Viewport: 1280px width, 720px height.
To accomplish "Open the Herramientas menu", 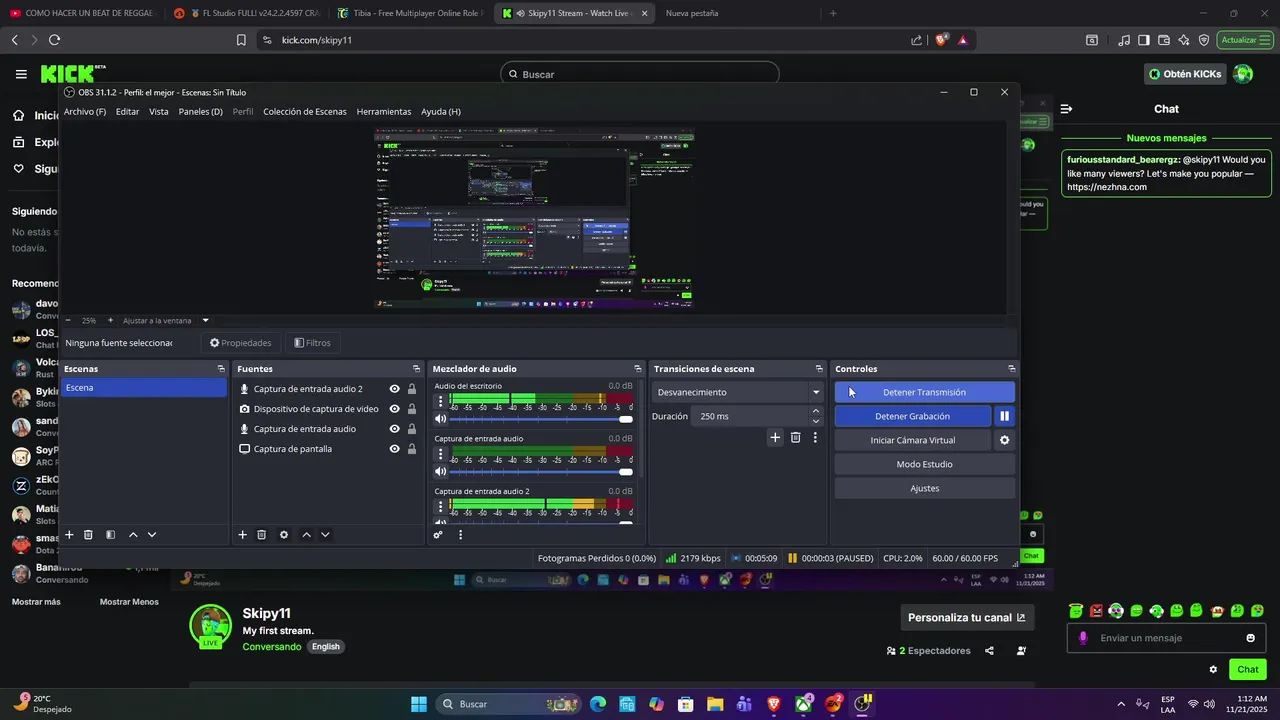I will point(384,111).
